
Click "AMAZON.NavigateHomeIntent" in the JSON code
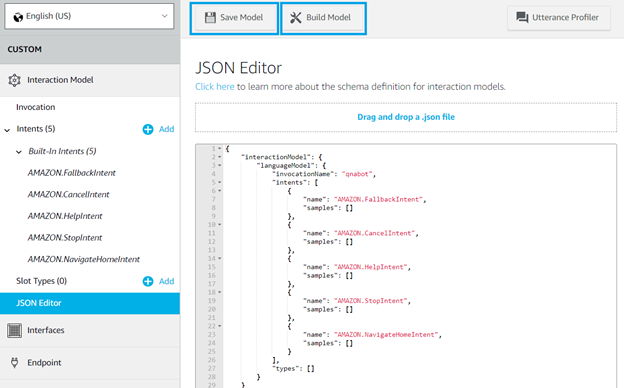point(386,335)
